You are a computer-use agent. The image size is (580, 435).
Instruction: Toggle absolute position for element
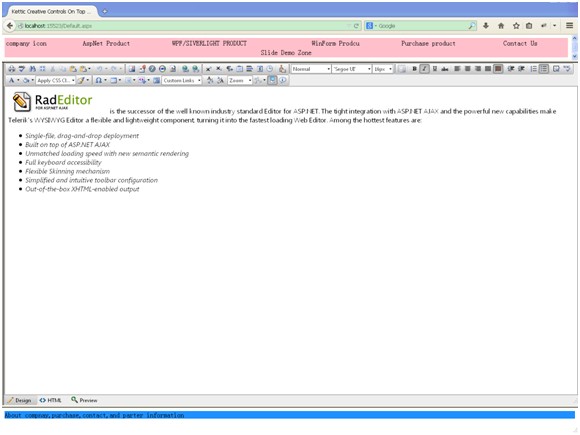pyautogui.click(x=402, y=69)
